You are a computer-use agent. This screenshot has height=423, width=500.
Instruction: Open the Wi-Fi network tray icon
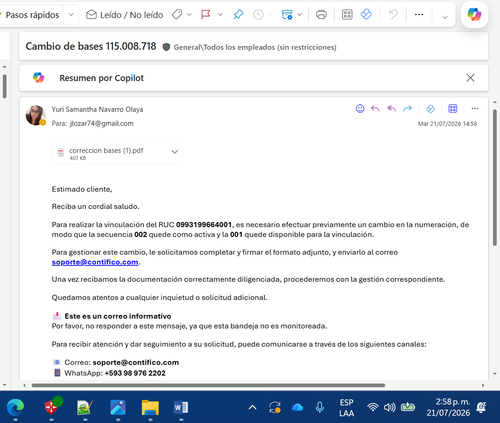[x=373, y=407]
